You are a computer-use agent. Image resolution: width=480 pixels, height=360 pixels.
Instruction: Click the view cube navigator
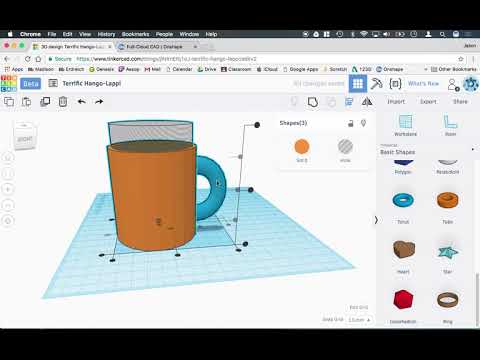pos(25,136)
